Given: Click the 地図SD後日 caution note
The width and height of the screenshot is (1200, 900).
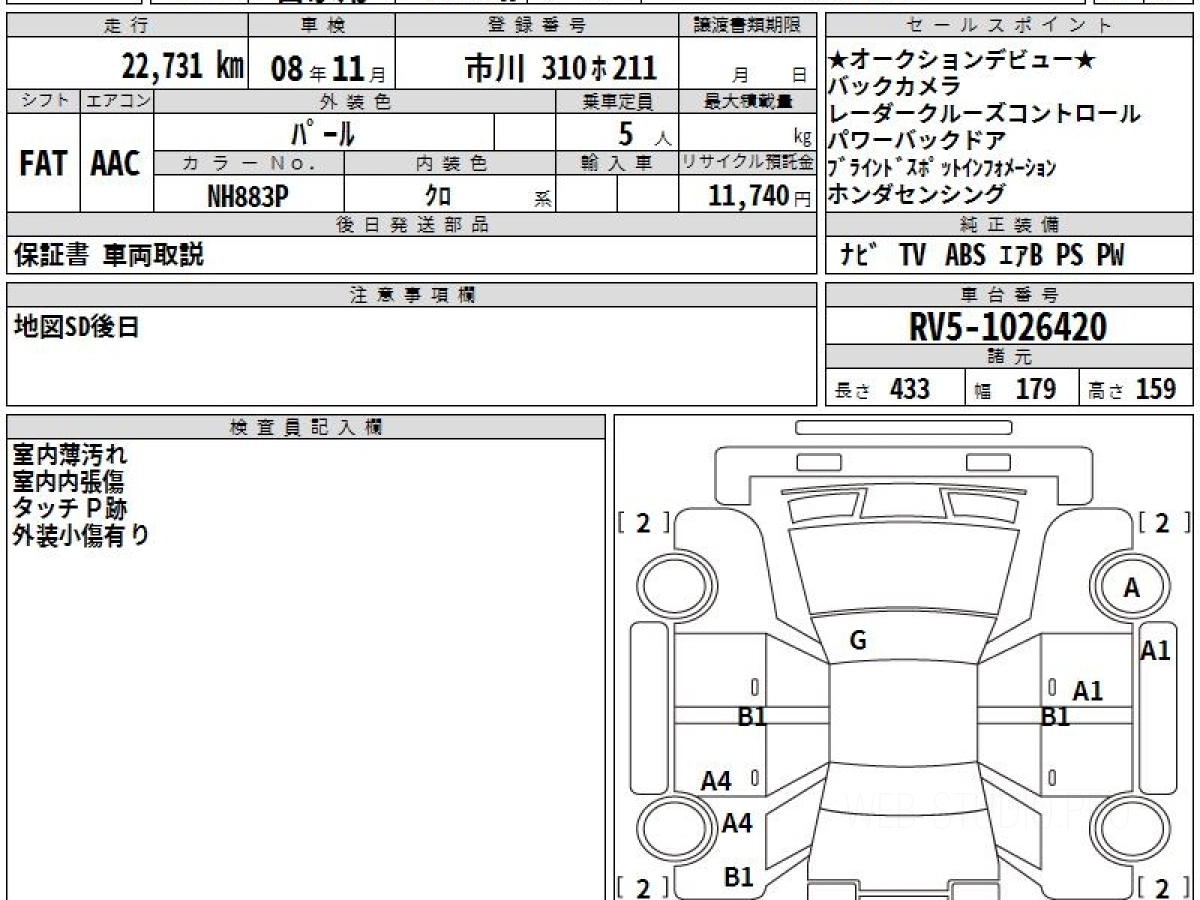Looking at the screenshot, I should point(76,326).
